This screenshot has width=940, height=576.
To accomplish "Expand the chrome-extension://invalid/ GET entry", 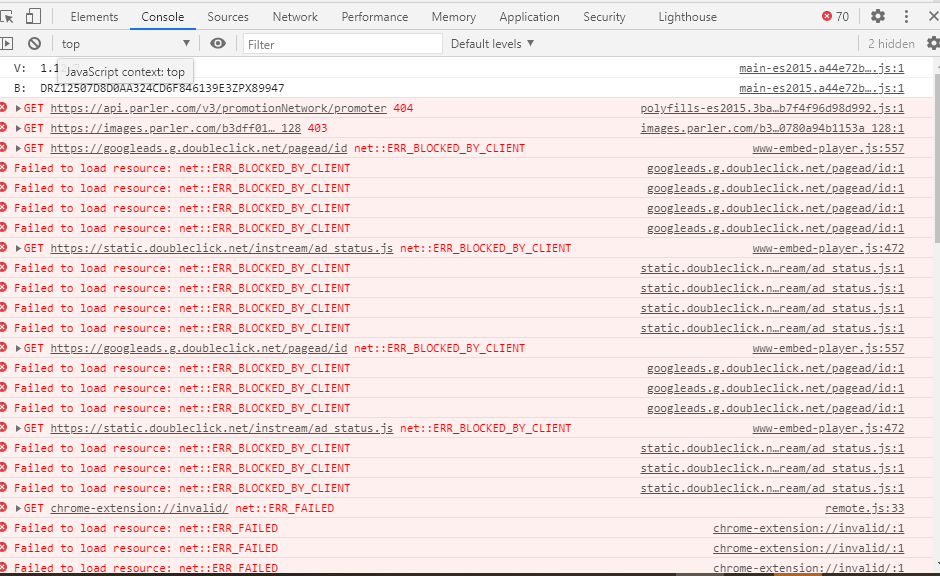I will click(x=19, y=508).
